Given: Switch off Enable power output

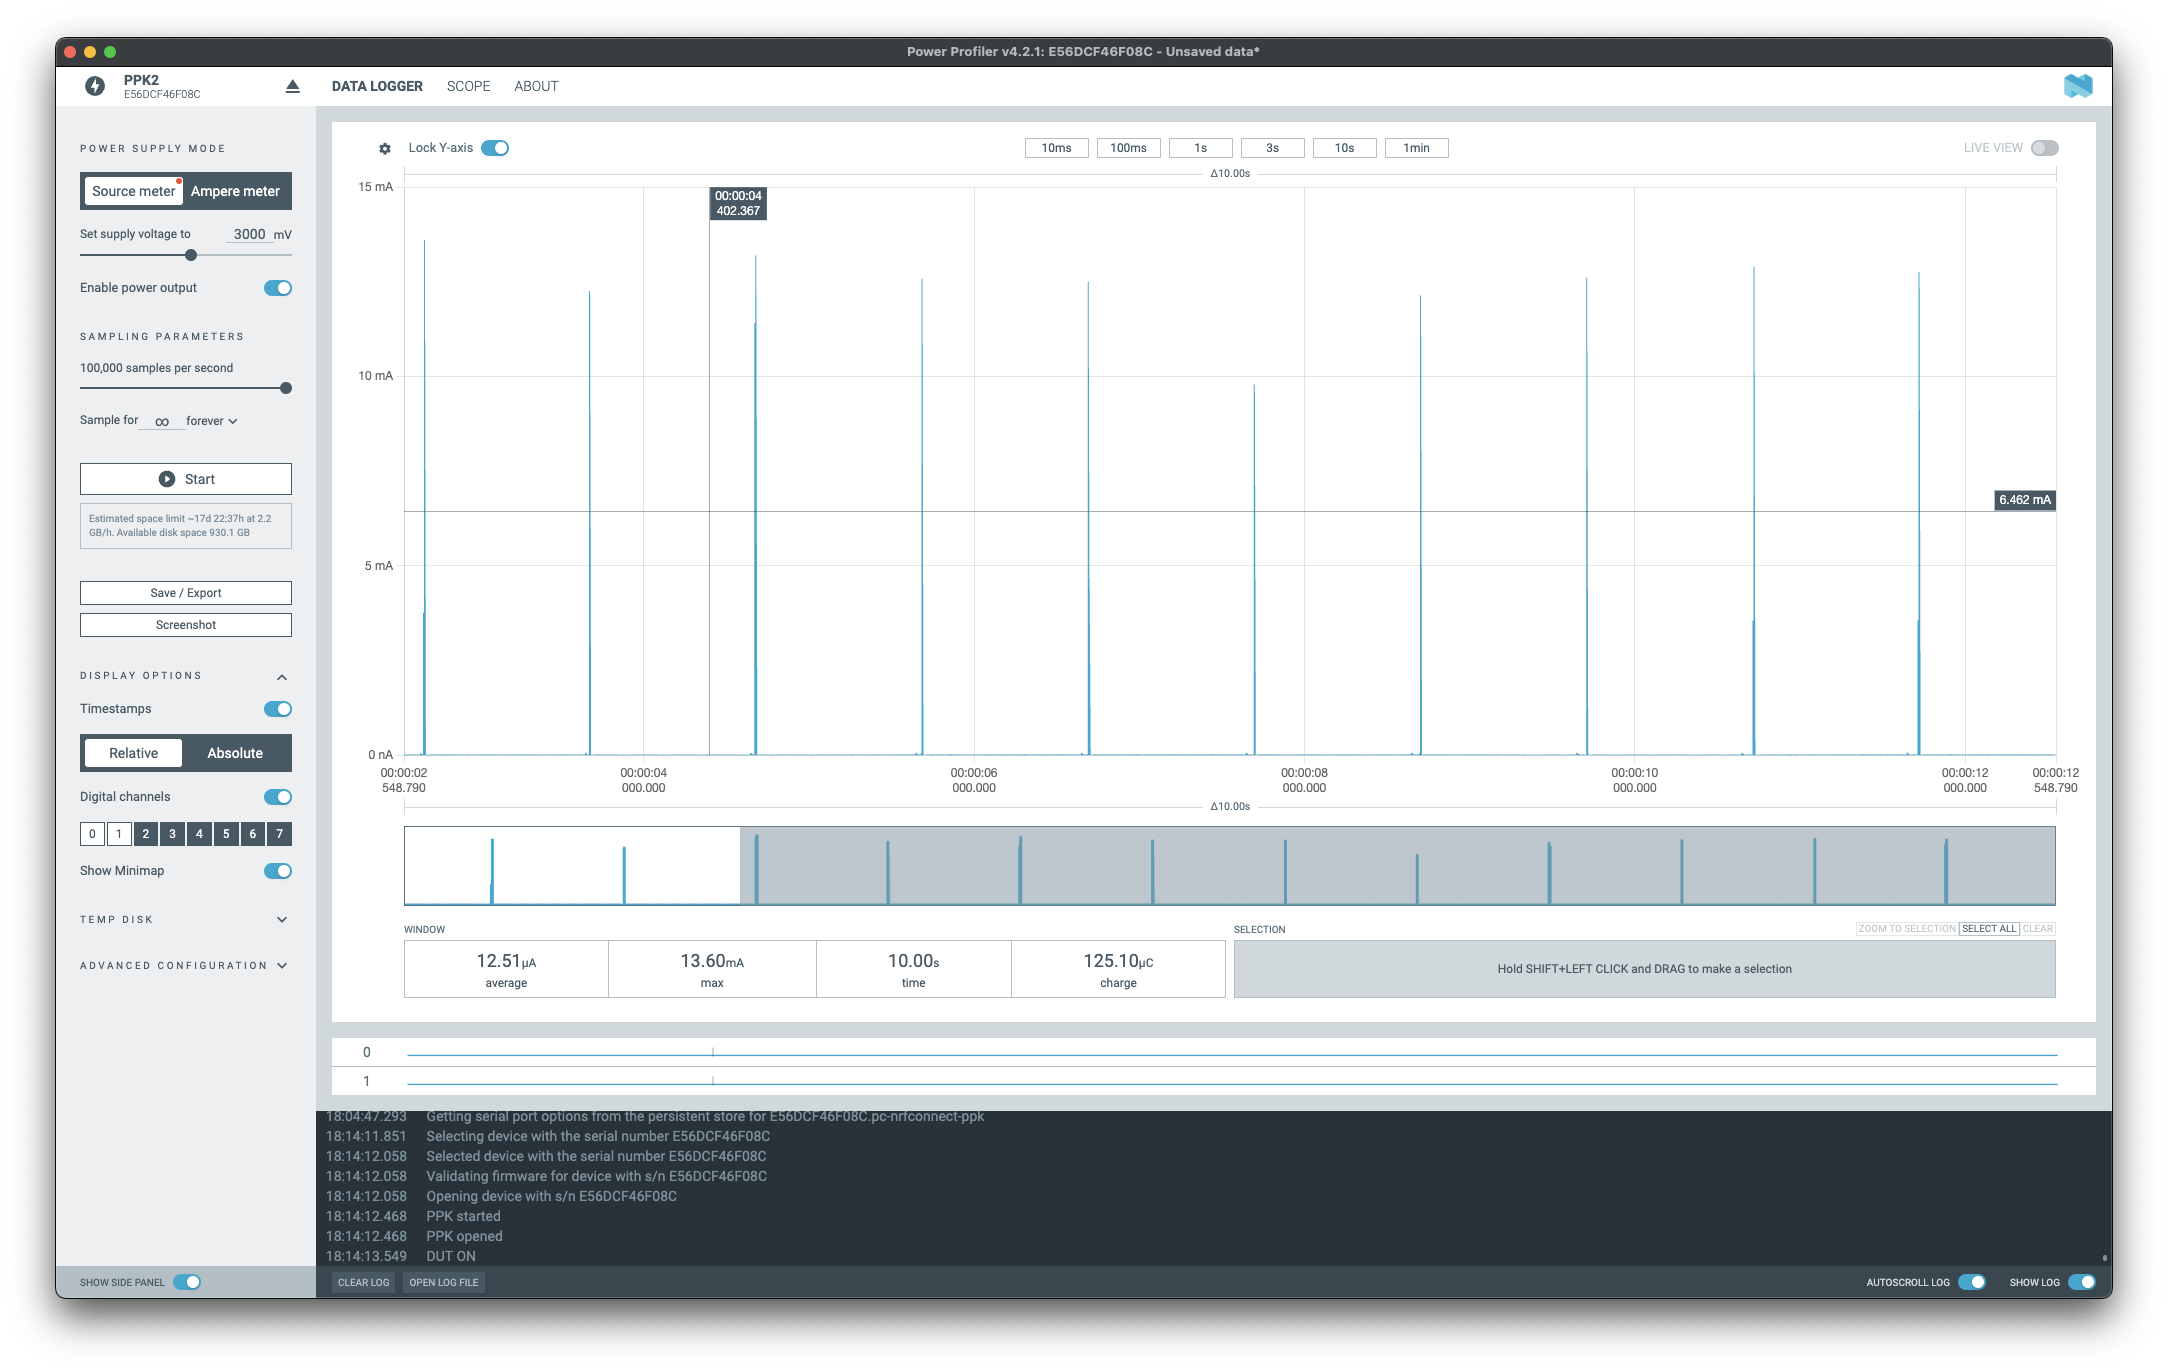Looking at the screenshot, I should [x=278, y=288].
